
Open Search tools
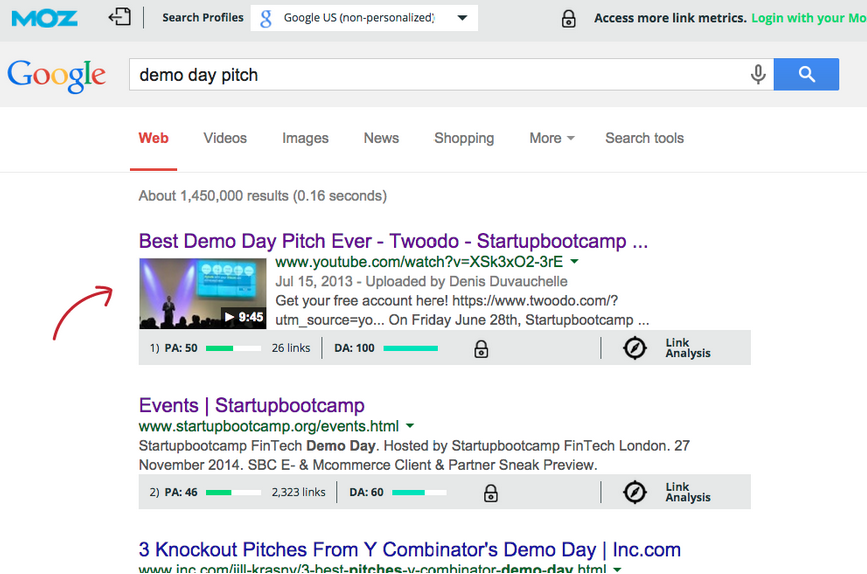click(644, 138)
